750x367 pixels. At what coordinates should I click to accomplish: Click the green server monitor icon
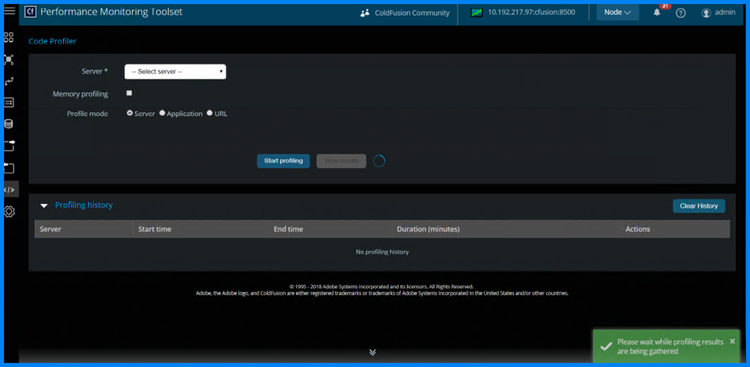click(476, 13)
